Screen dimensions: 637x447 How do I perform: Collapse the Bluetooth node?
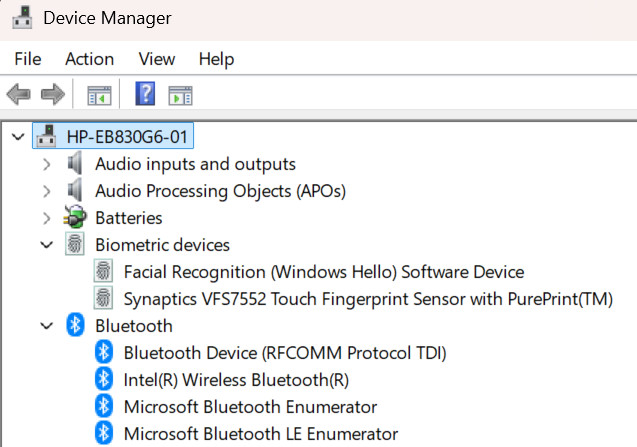point(47,326)
